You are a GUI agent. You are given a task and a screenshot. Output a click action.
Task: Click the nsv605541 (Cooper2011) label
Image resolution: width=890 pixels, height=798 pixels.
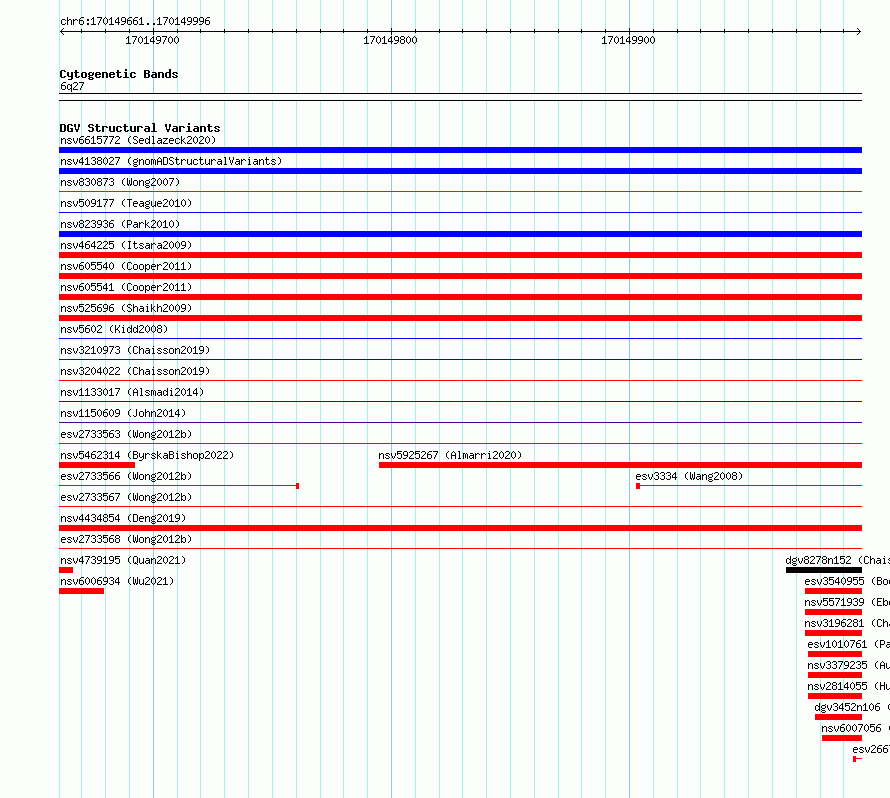point(126,287)
